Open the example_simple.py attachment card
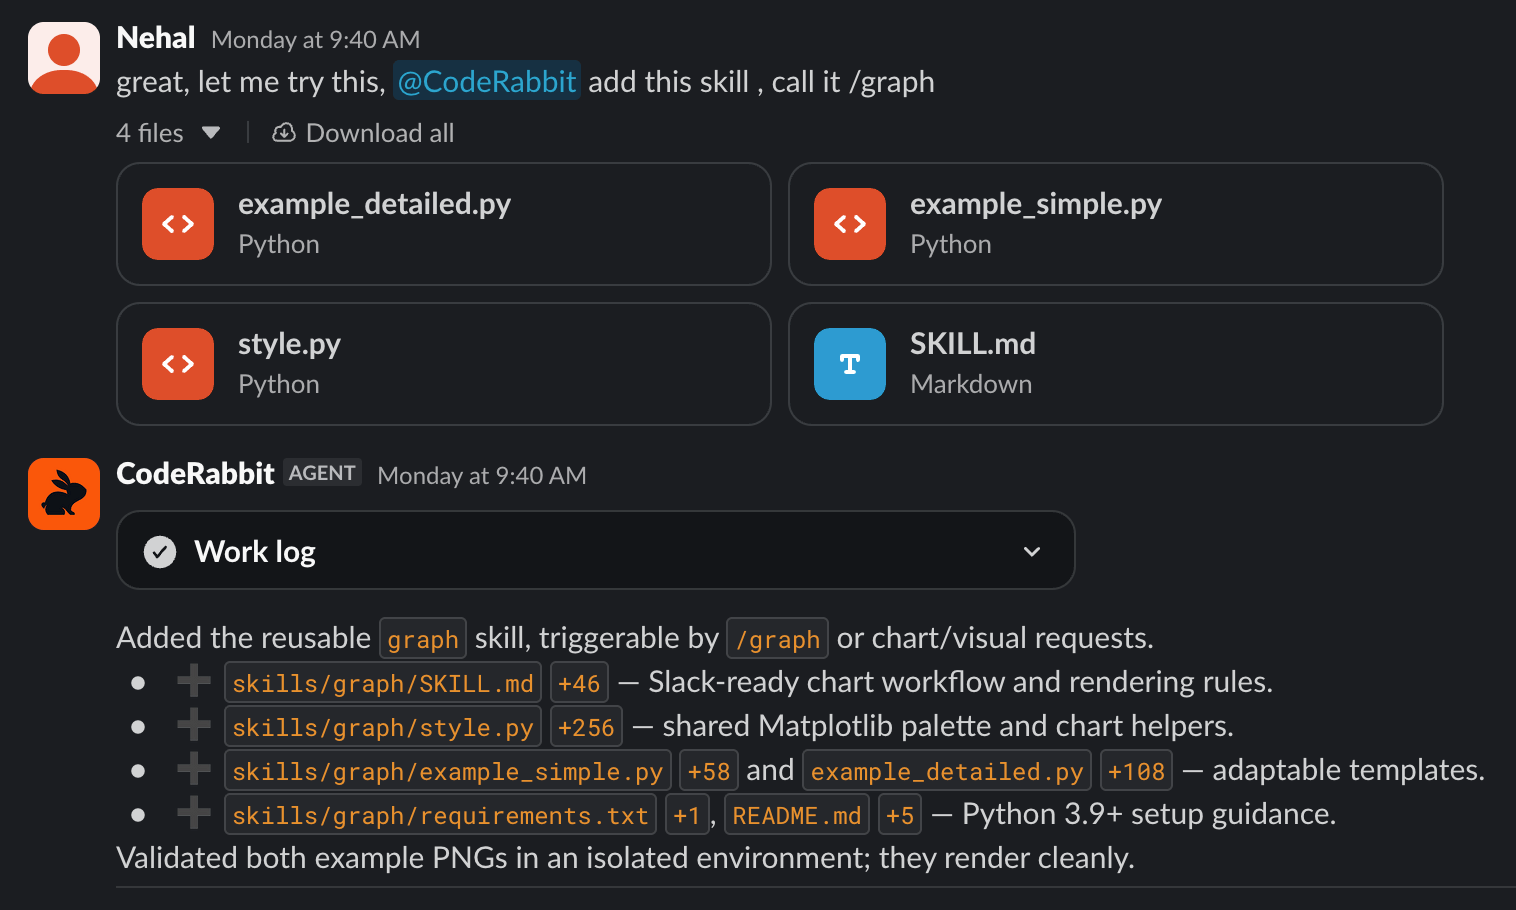Image resolution: width=1516 pixels, height=910 pixels. pyautogui.click(x=1116, y=224)
